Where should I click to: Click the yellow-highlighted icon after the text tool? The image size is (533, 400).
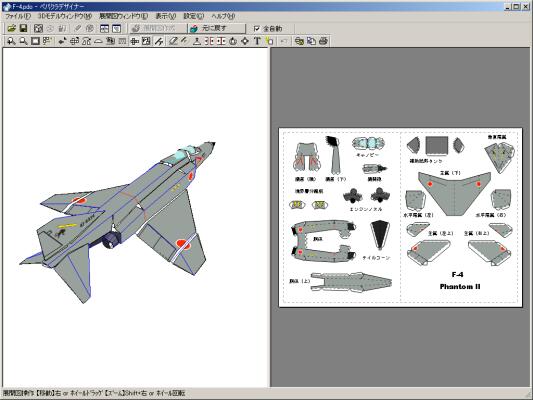pos(269,41)
